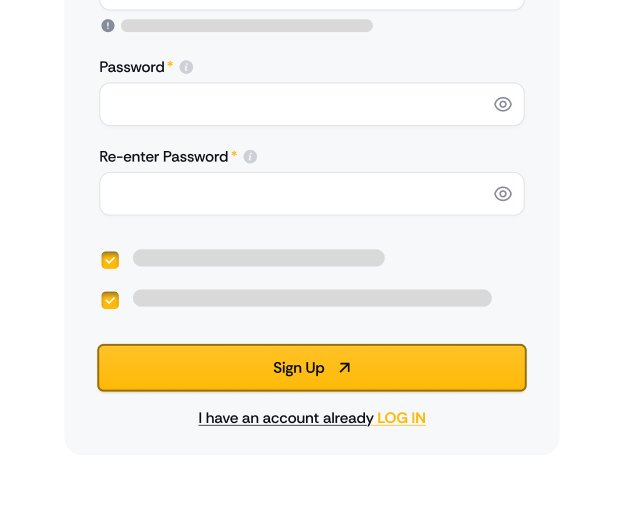Click the first checkbox's gray label text
The height and width of the screenshot is (520, 624).
[x=258, y=258]
